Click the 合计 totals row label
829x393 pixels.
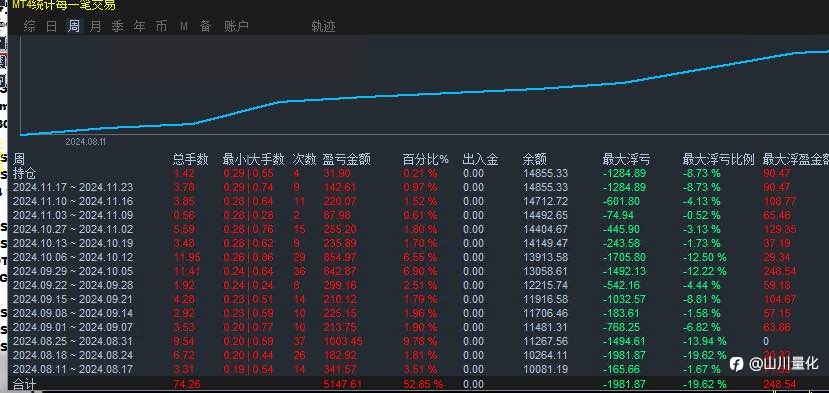[24, 384]
